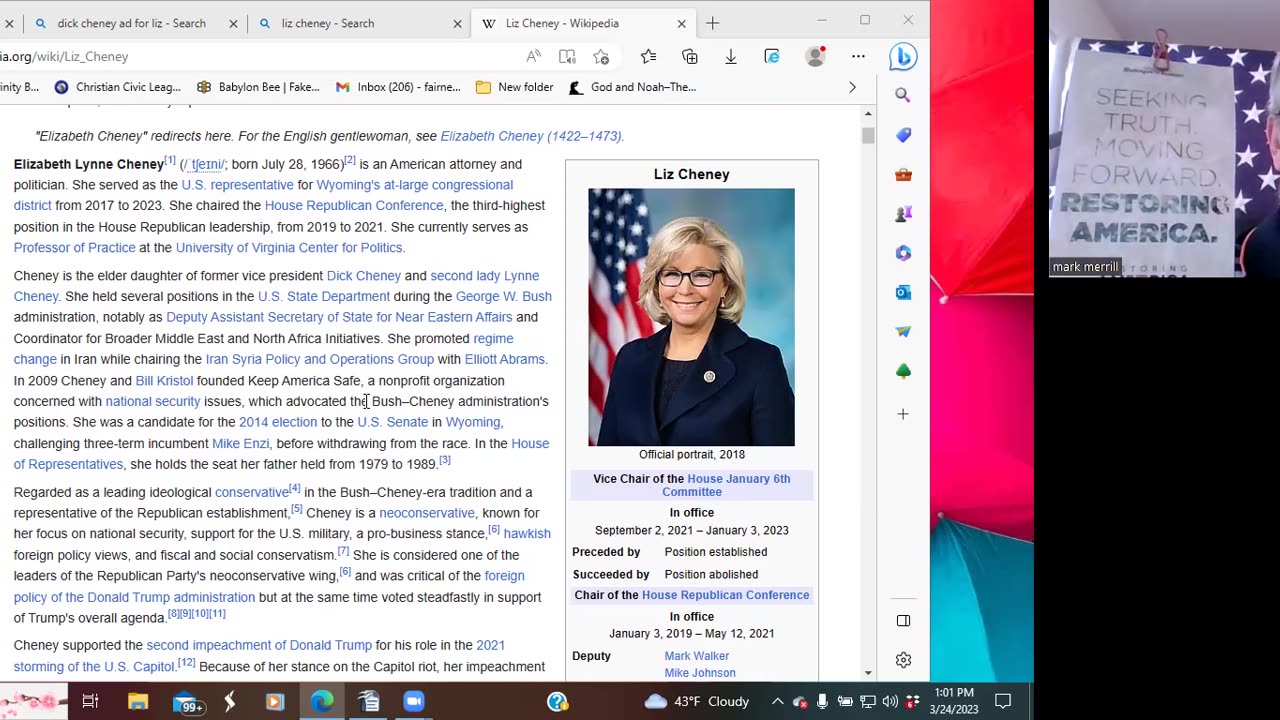1280x720 pixels.
Task: Open the sidebar green tree icon
Action: click(x=903, y=371)
